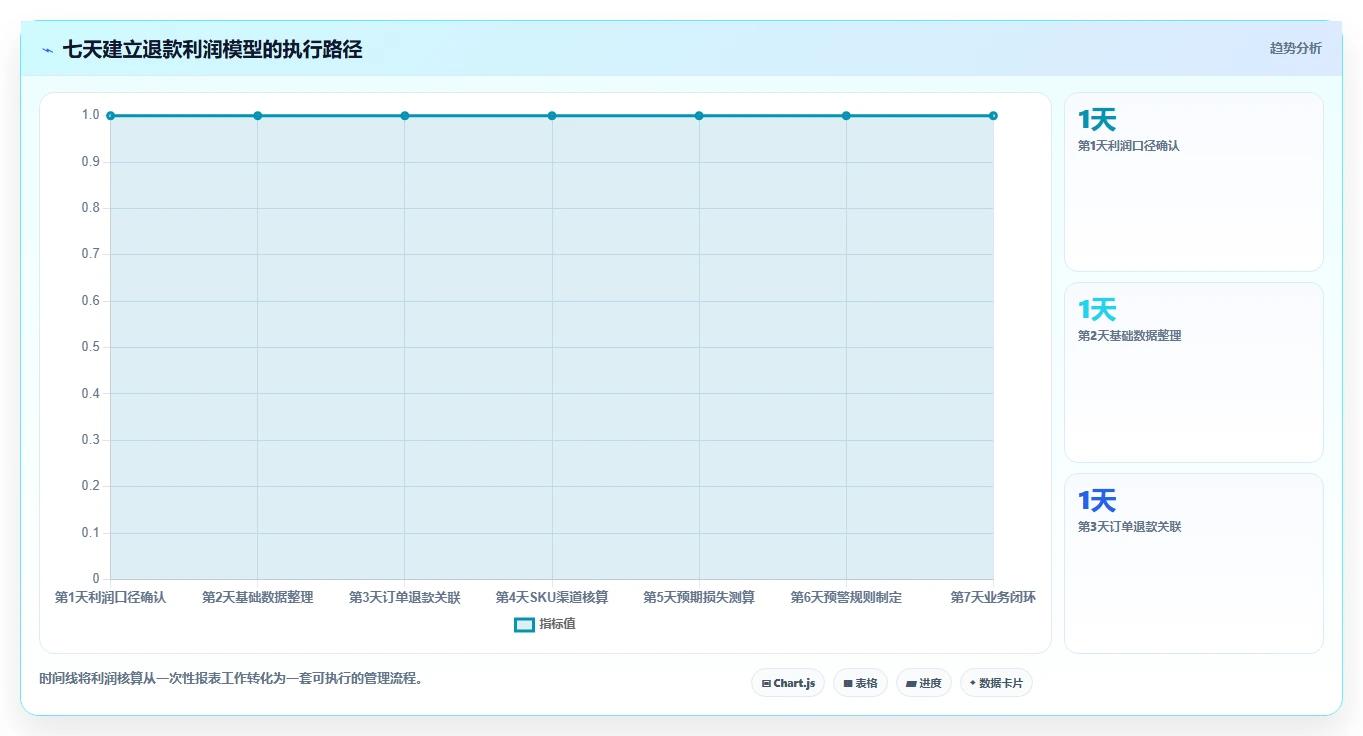
Task: Open the 1天 card for 第1天利润口径确认
Action: coord(1193,182)
